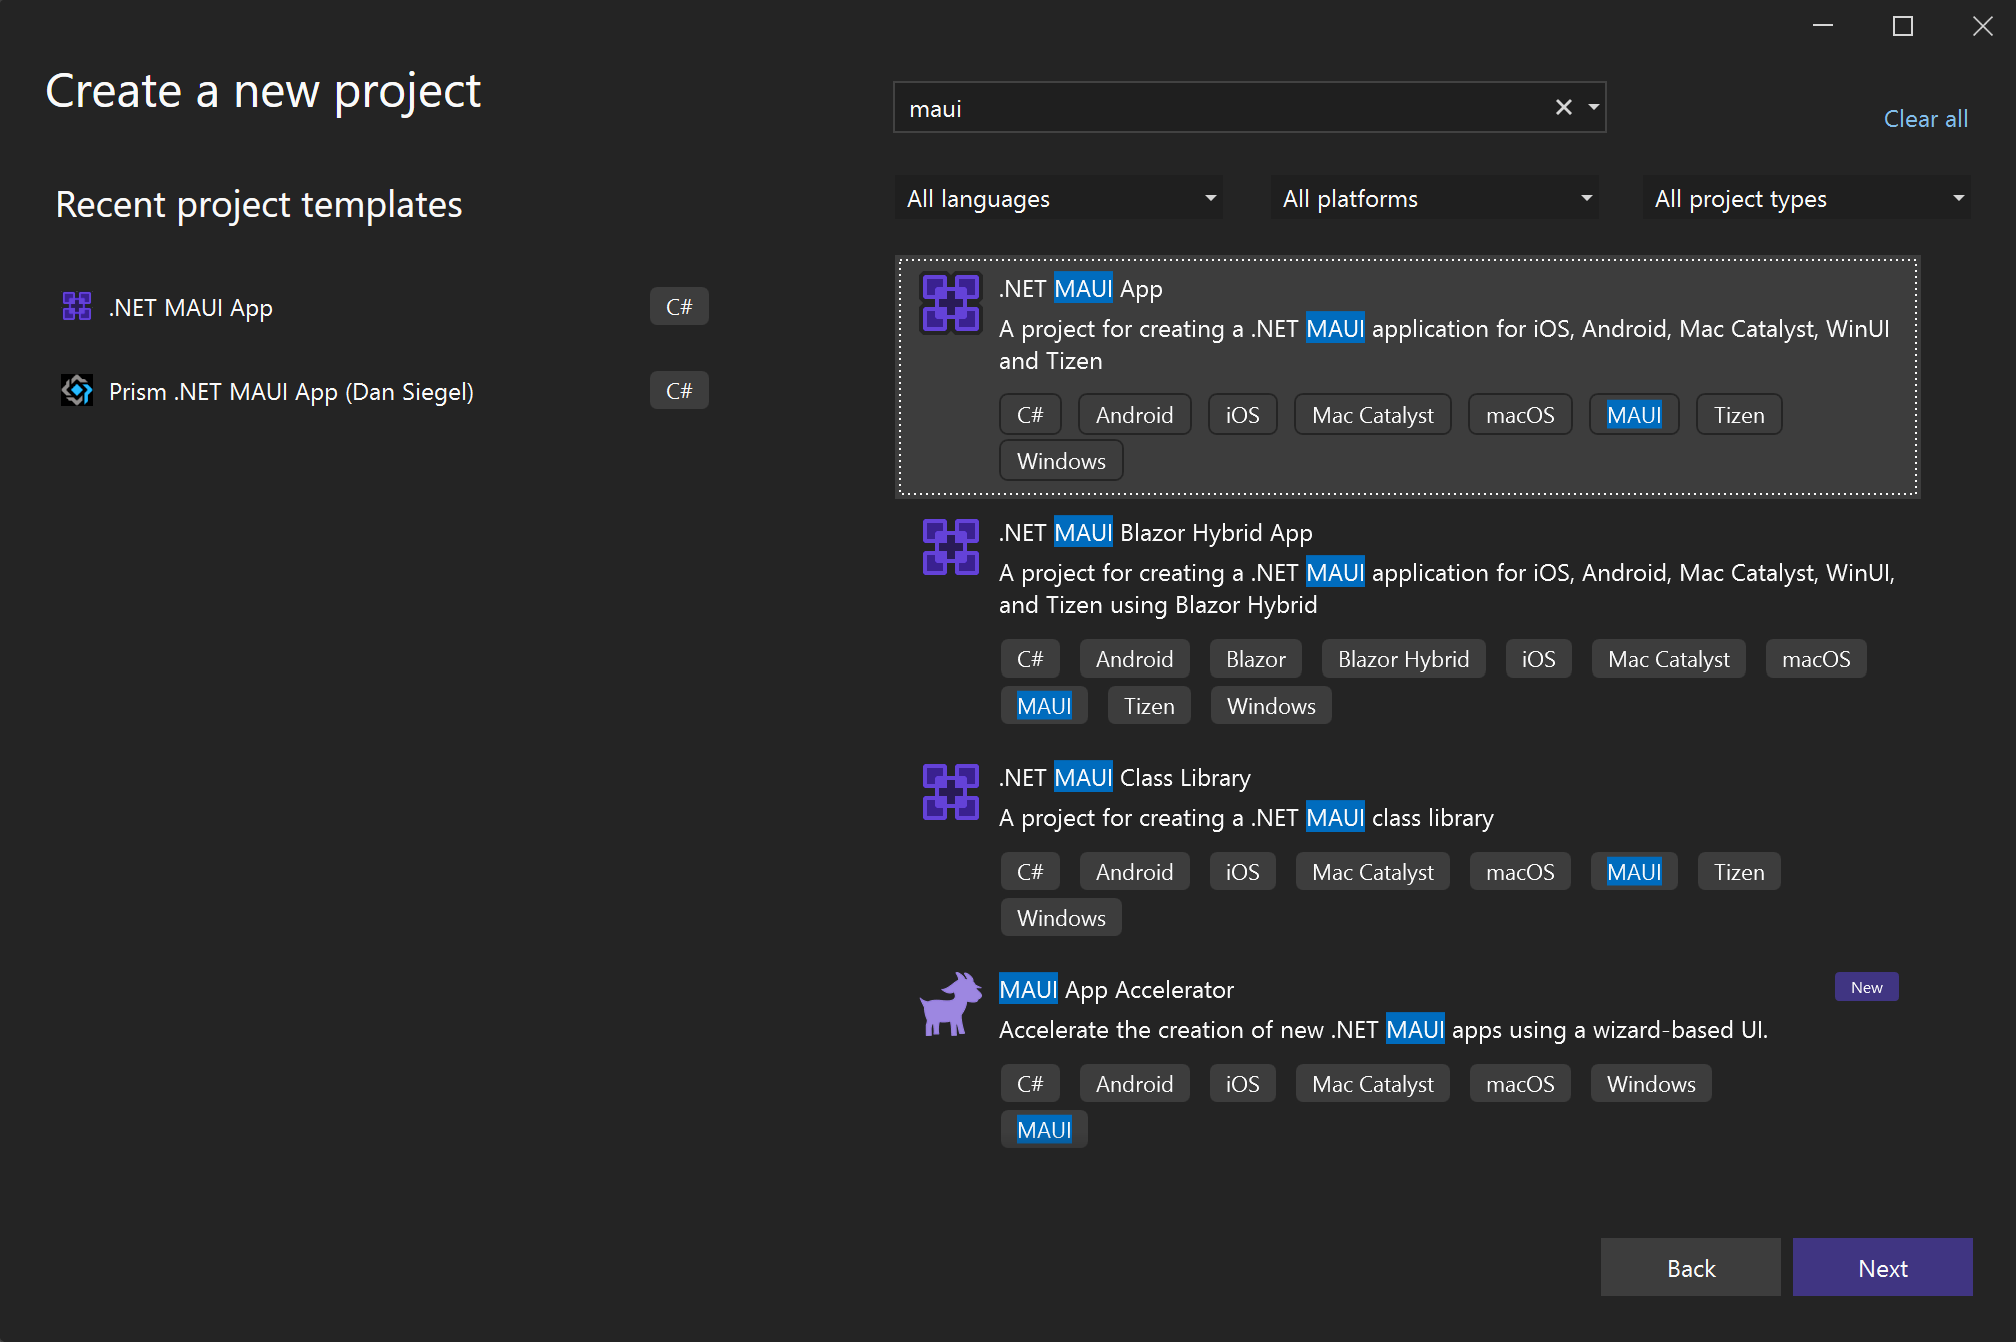This screenshot has width=2016, height=1342.
Task: Click the Next button
Action: pyautogui.click(x=1882, y=1267)
